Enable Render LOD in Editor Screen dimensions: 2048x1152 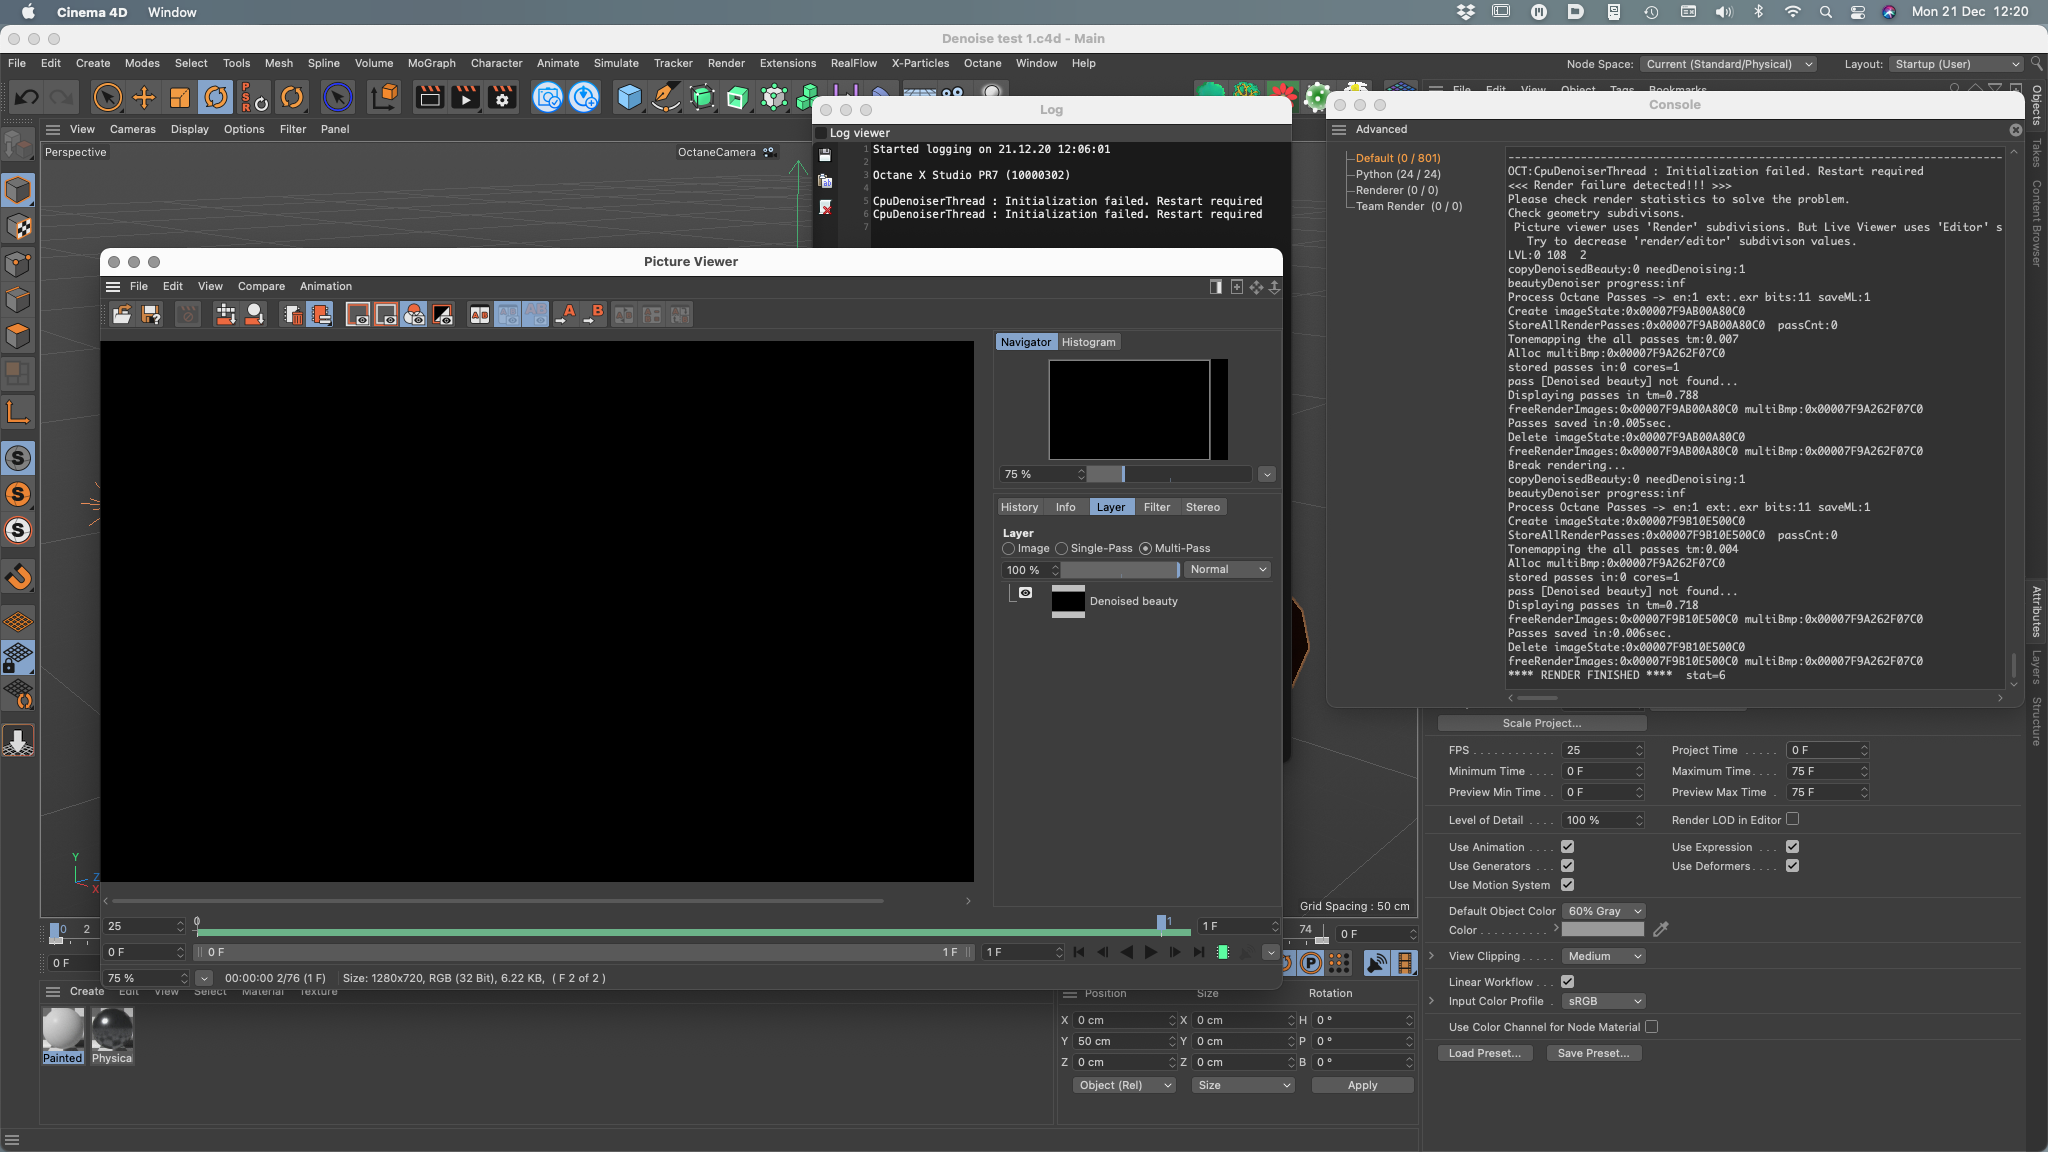(x=1792, y=819)
